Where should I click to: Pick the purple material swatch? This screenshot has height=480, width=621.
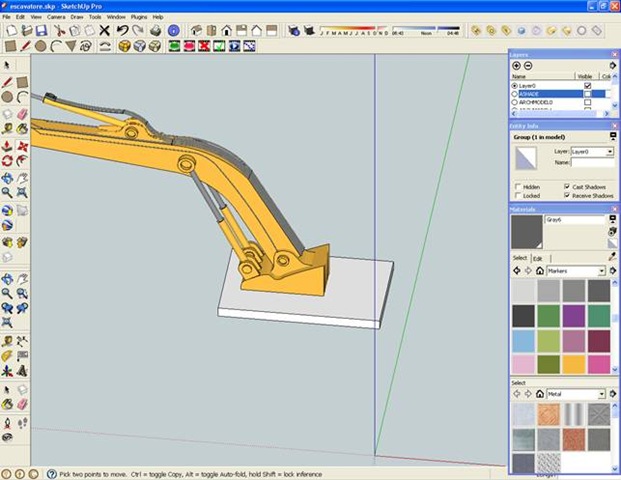coord(573,316)
